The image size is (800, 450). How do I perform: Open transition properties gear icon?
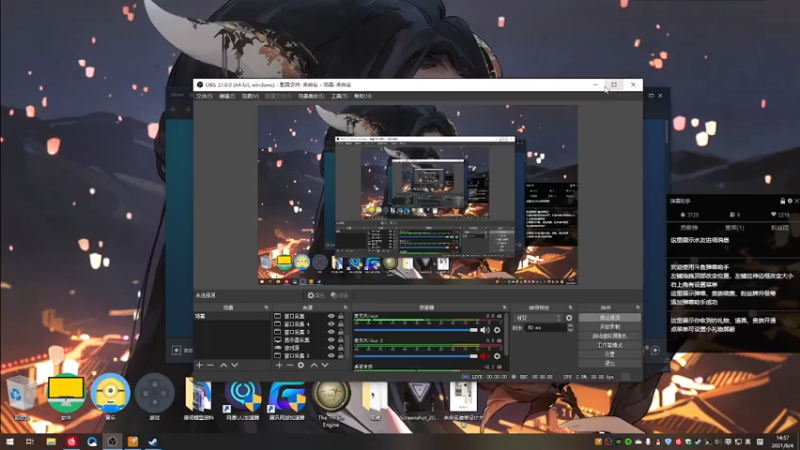click(569, 318)
